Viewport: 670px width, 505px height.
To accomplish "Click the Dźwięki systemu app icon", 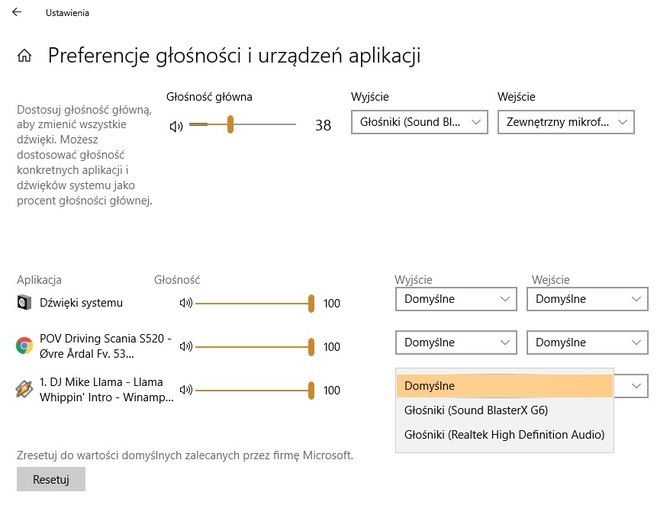I will point(25,302).
